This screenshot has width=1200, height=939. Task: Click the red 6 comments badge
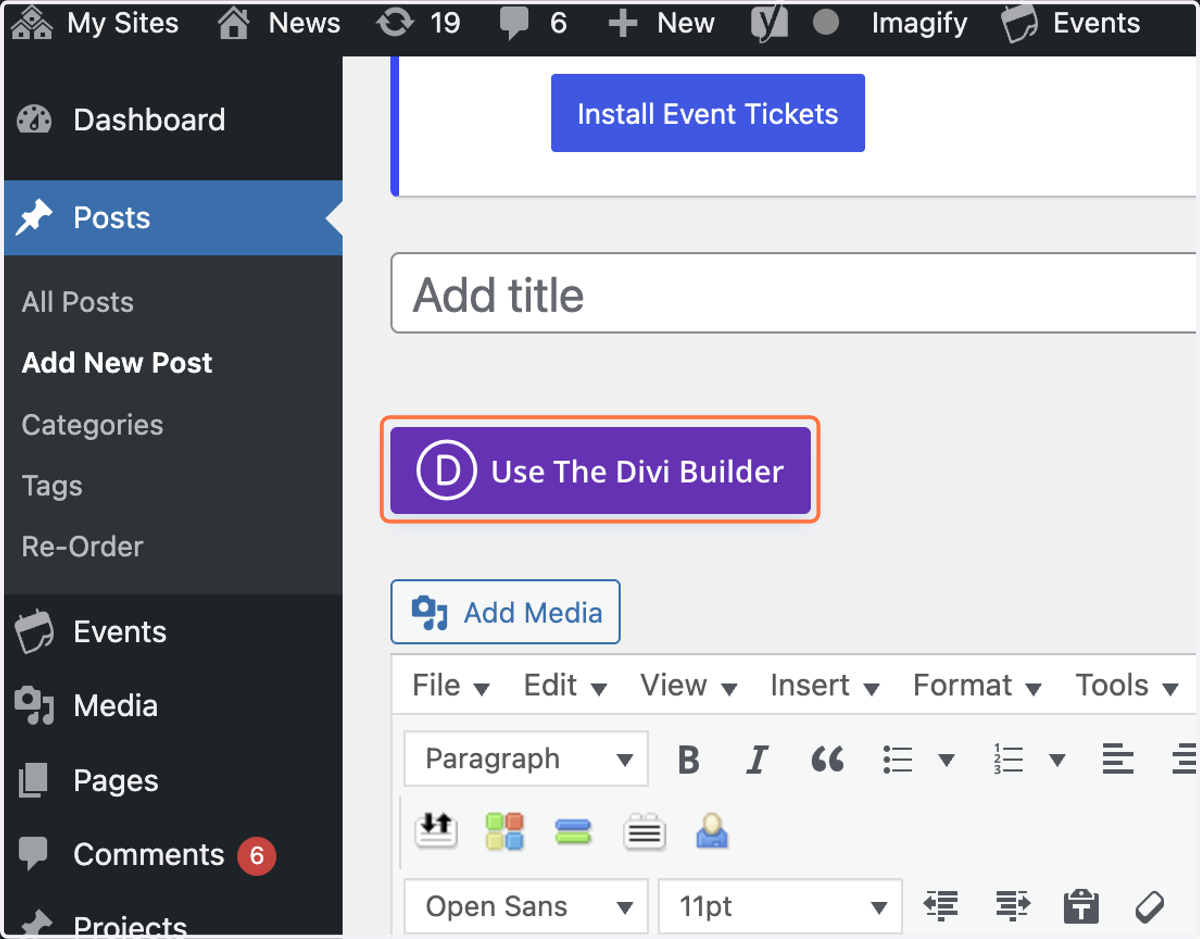click(x=256, y=855)
